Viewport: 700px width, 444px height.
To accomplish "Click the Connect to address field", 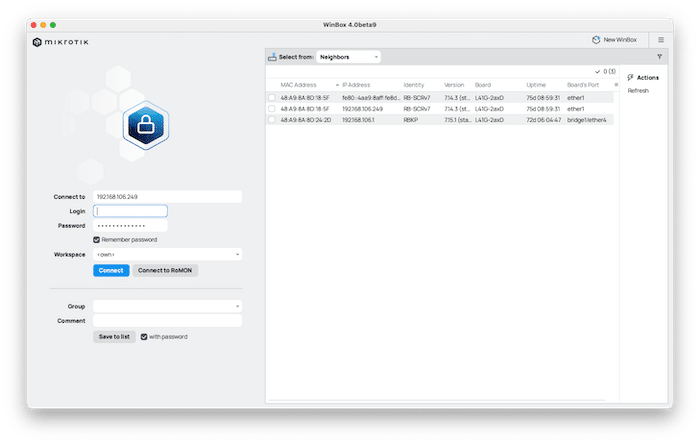I will tap(167, 197).
